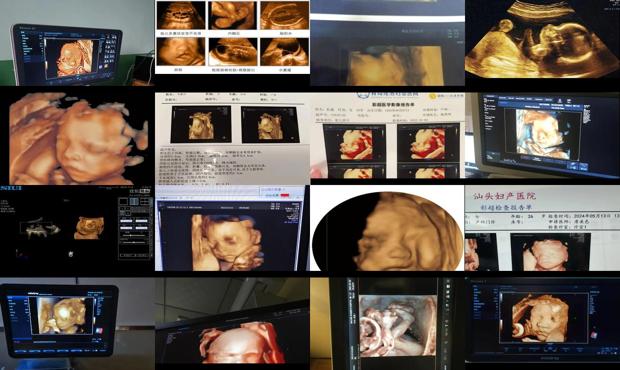
Task: Open the angled monitor showing fetal head top
Action: point(232,324)
